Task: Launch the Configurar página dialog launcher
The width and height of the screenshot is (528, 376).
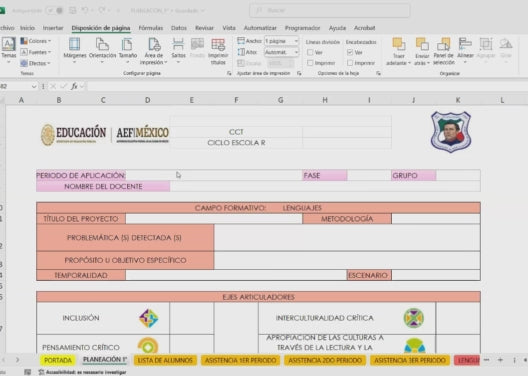Action: (x=229, y=73)
